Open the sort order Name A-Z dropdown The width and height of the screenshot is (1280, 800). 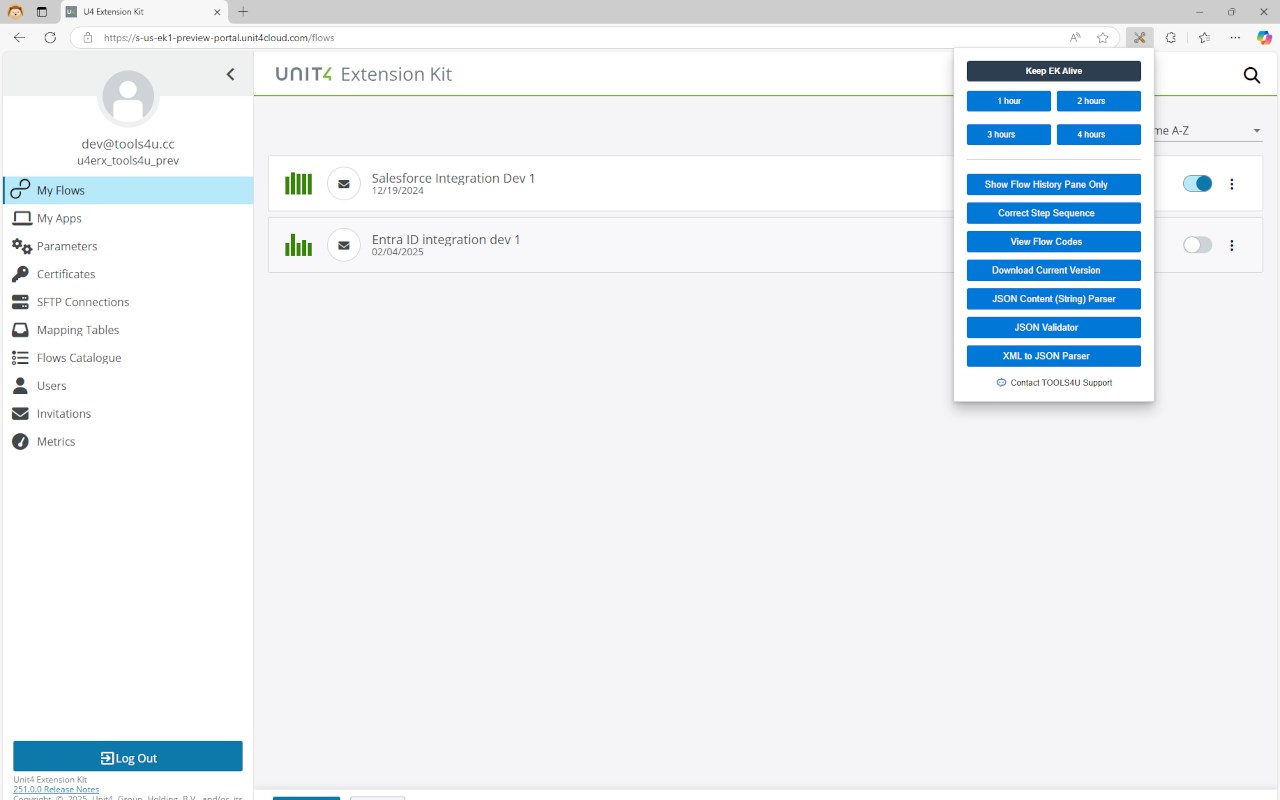[x=1208, y=131]
